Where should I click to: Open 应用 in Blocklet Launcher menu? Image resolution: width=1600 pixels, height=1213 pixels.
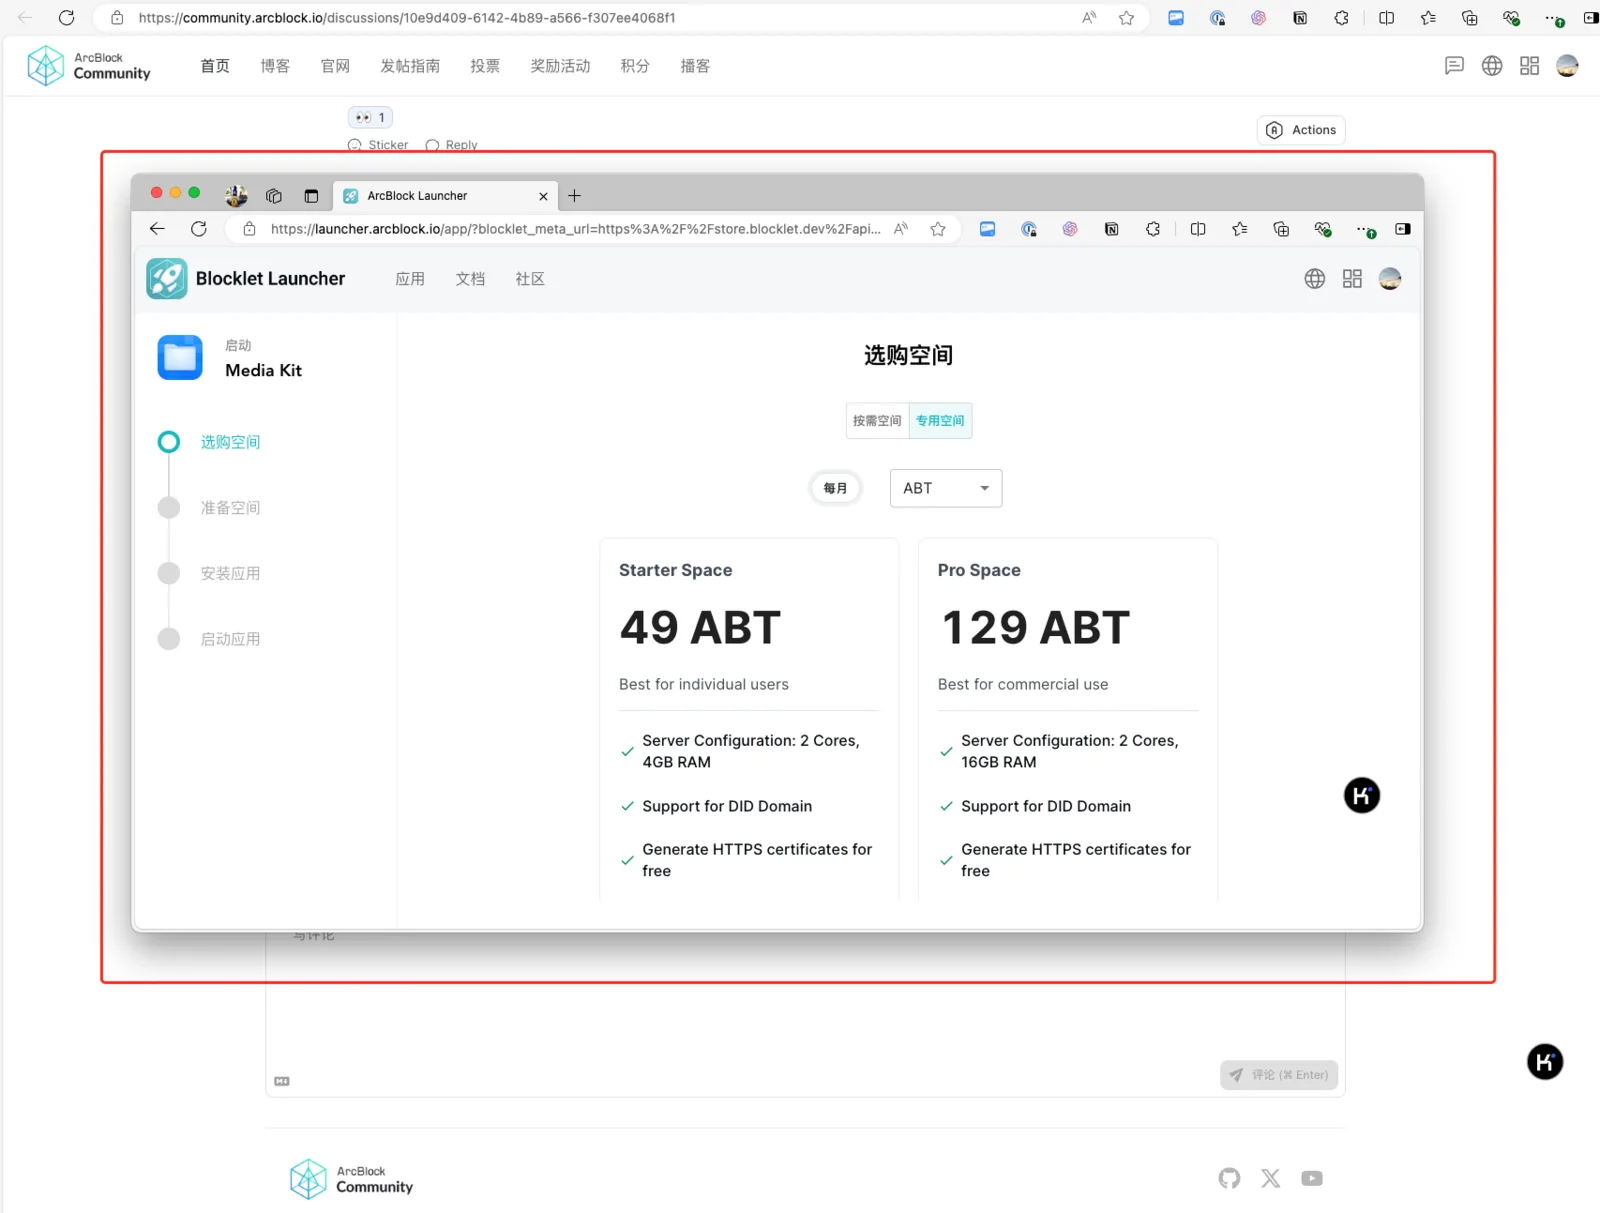pos(410,279)
